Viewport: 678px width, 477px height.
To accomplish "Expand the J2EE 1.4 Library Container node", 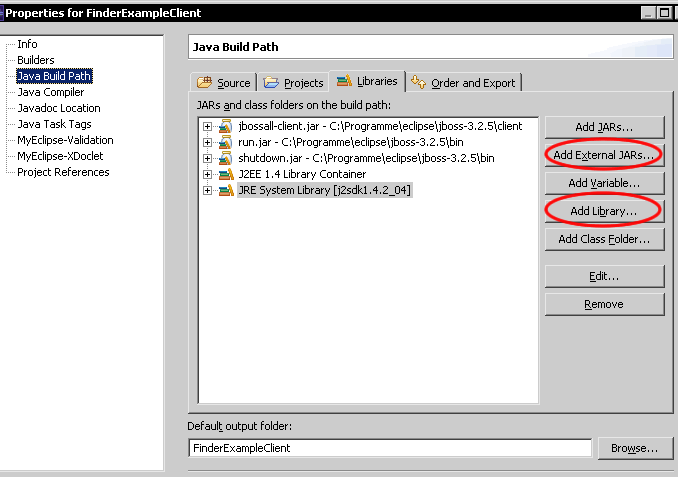I will [207, 174].
